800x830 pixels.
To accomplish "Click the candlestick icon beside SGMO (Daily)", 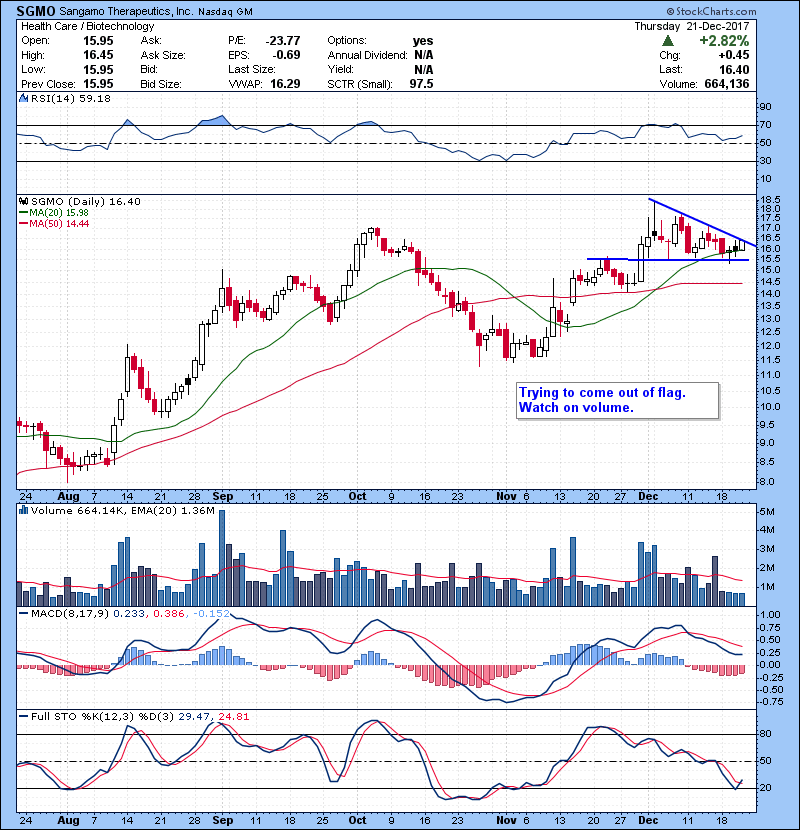I will pyautogui.click(x=23, y=201).
